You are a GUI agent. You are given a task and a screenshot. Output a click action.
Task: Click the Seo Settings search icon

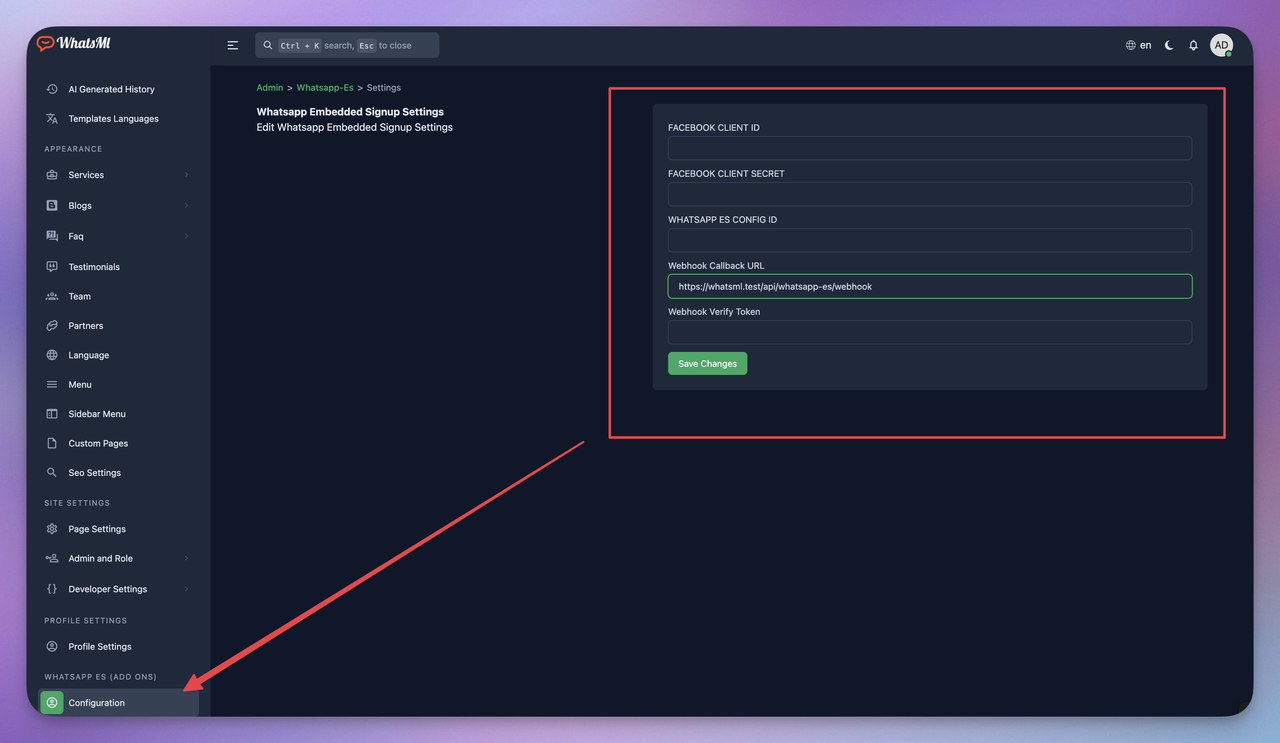[52, 472]
